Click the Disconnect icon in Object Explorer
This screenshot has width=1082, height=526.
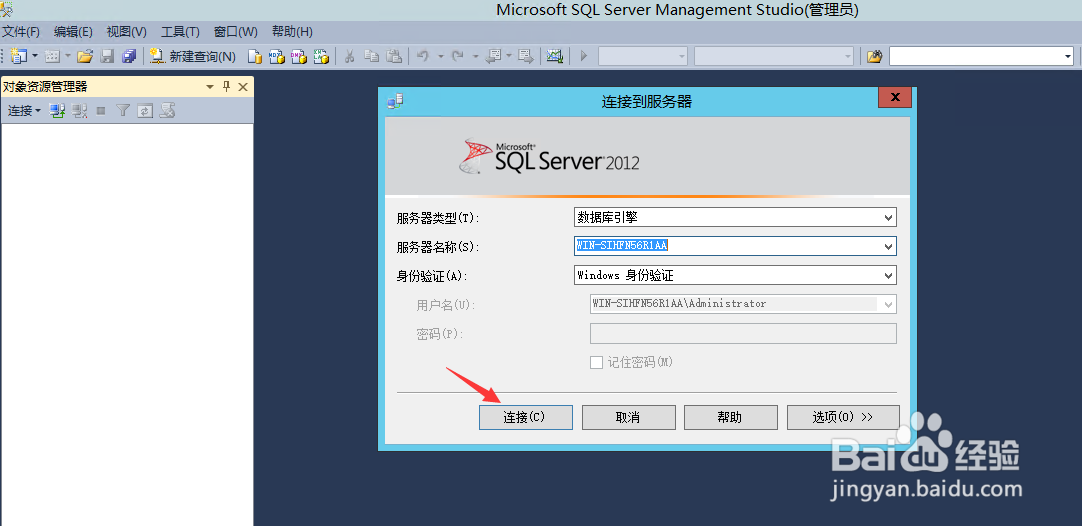coord(79,110)
